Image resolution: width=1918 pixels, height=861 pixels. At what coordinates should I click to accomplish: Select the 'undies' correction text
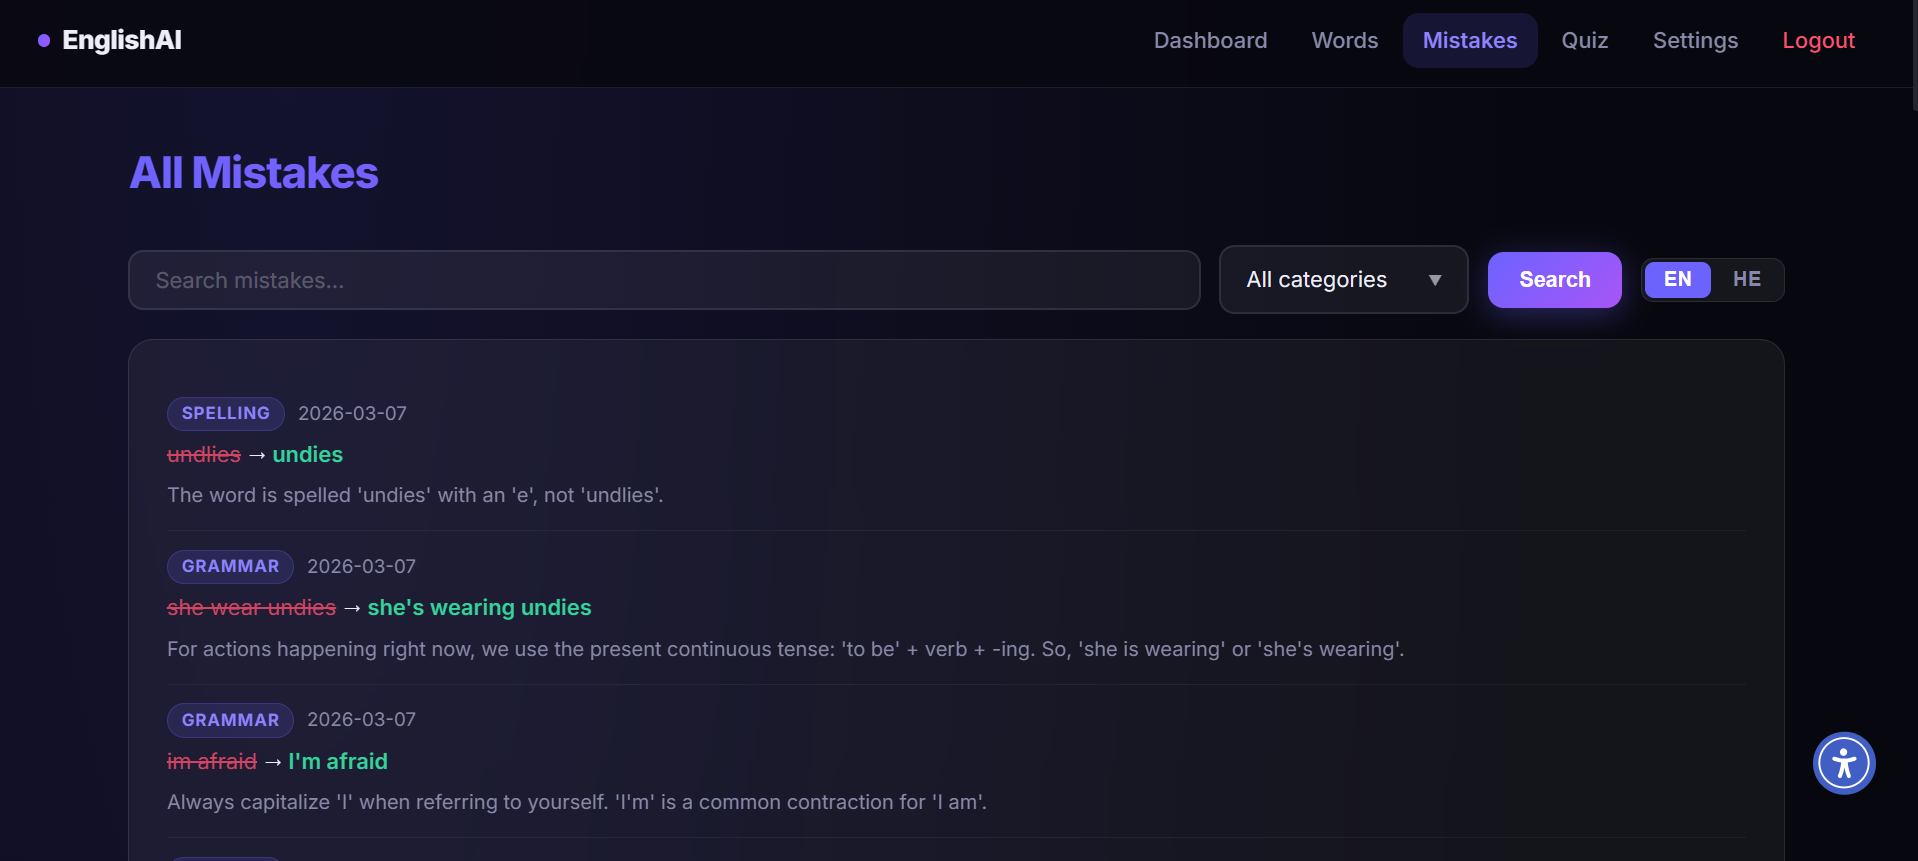point(307,455)
